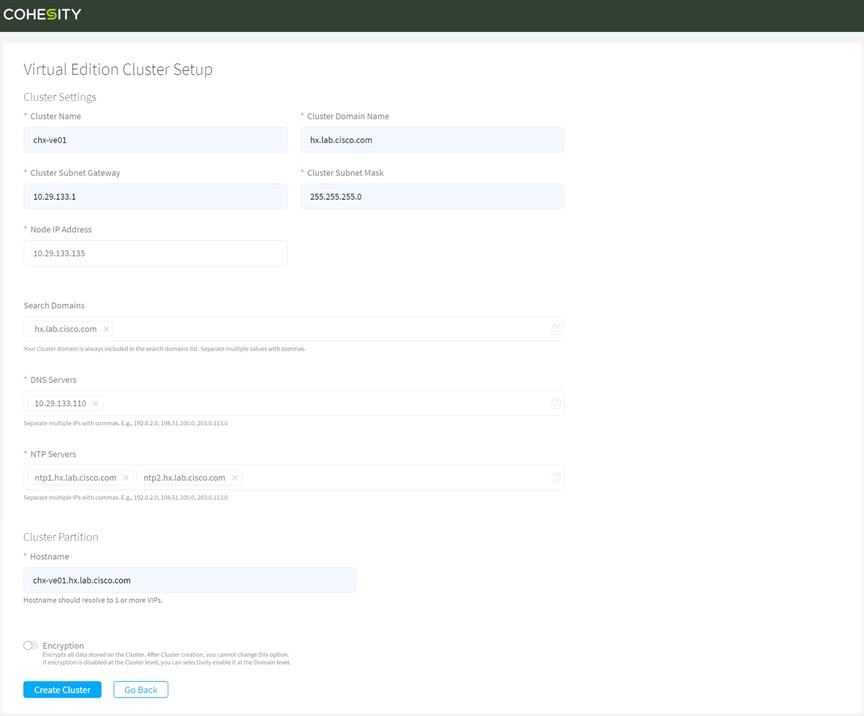This screenshot has width=864, height=716.
Task: Click the Hostname field under Cluster Partition
Action: click(190, 580)
